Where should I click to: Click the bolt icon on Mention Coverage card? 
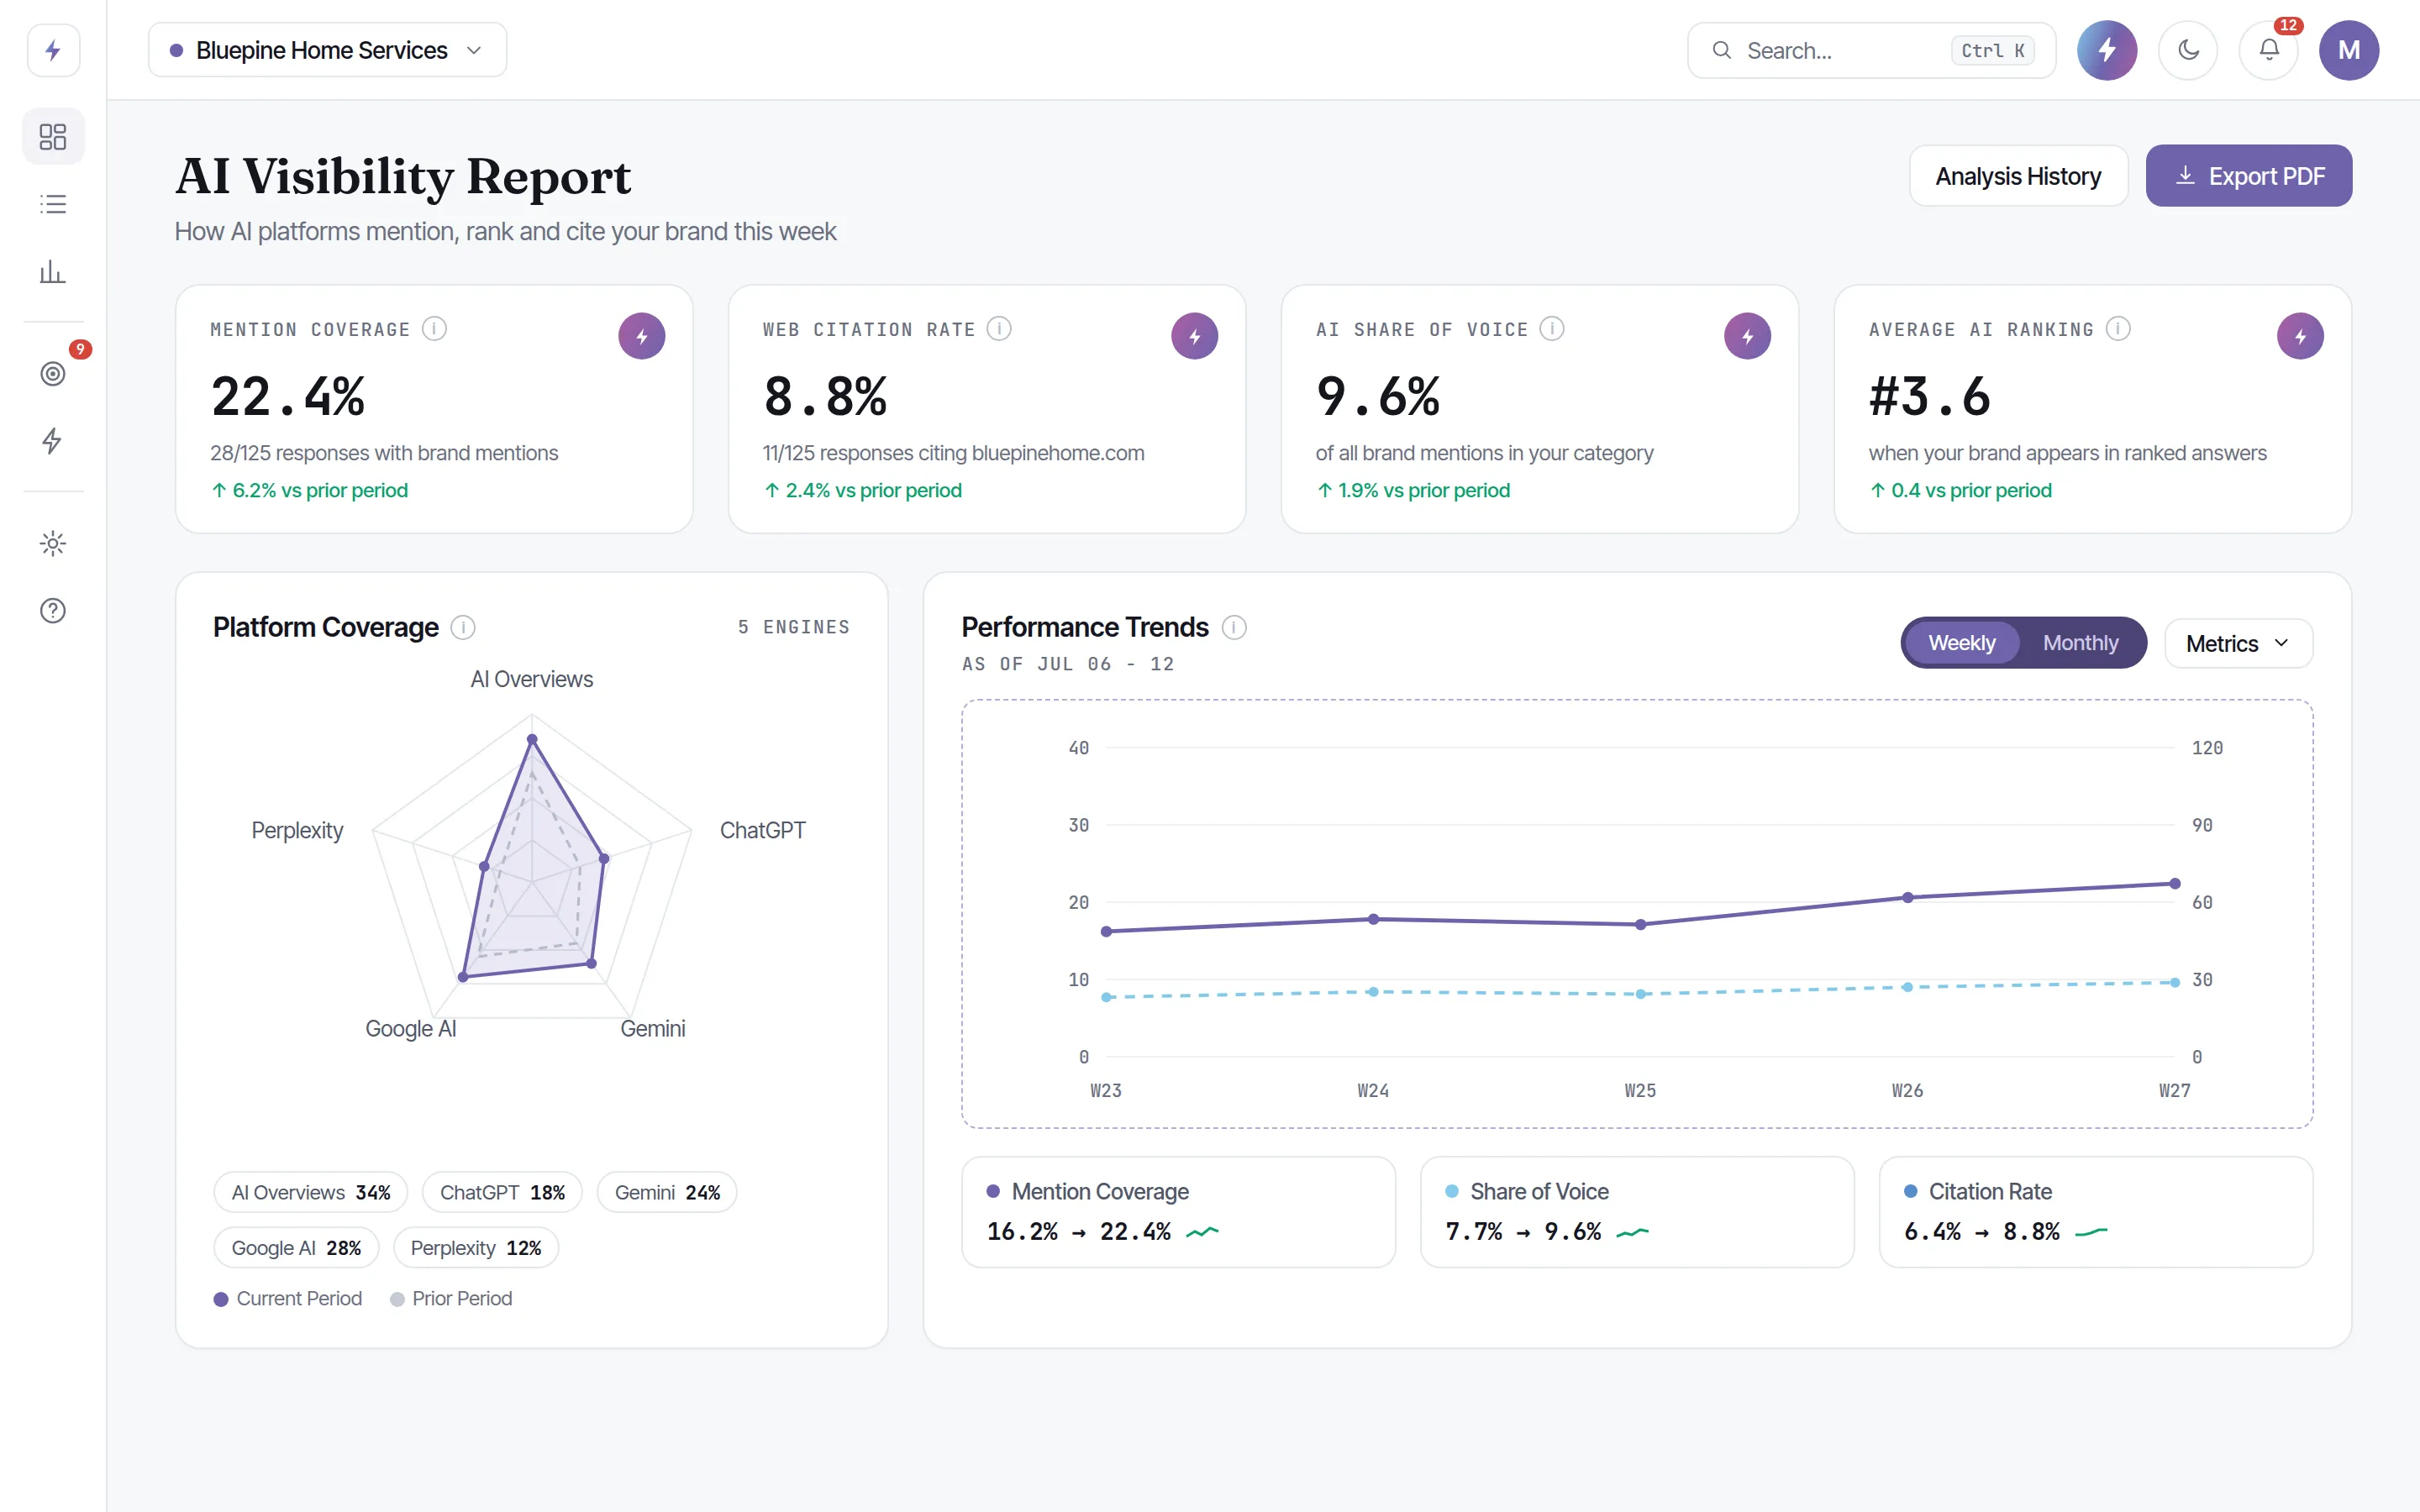(x=642, y=336)
